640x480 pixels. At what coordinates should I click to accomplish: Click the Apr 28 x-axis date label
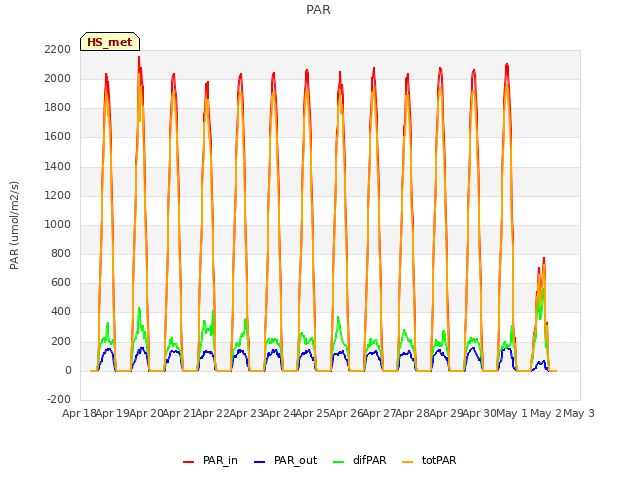pos(413,413)
